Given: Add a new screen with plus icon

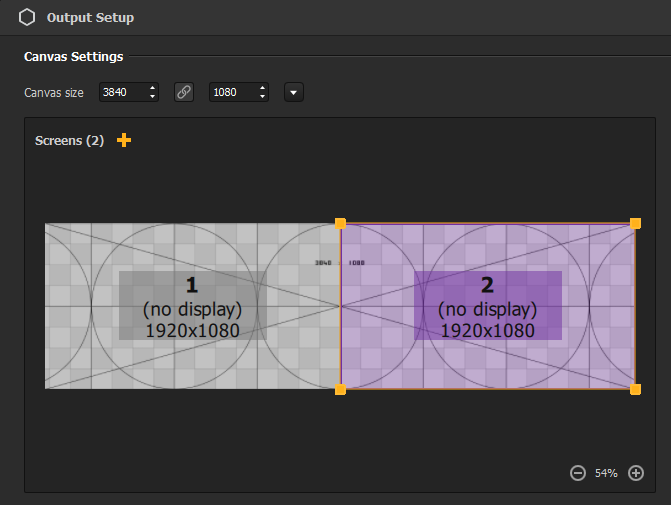Looking at the screenshot, I should coord(124,141).
